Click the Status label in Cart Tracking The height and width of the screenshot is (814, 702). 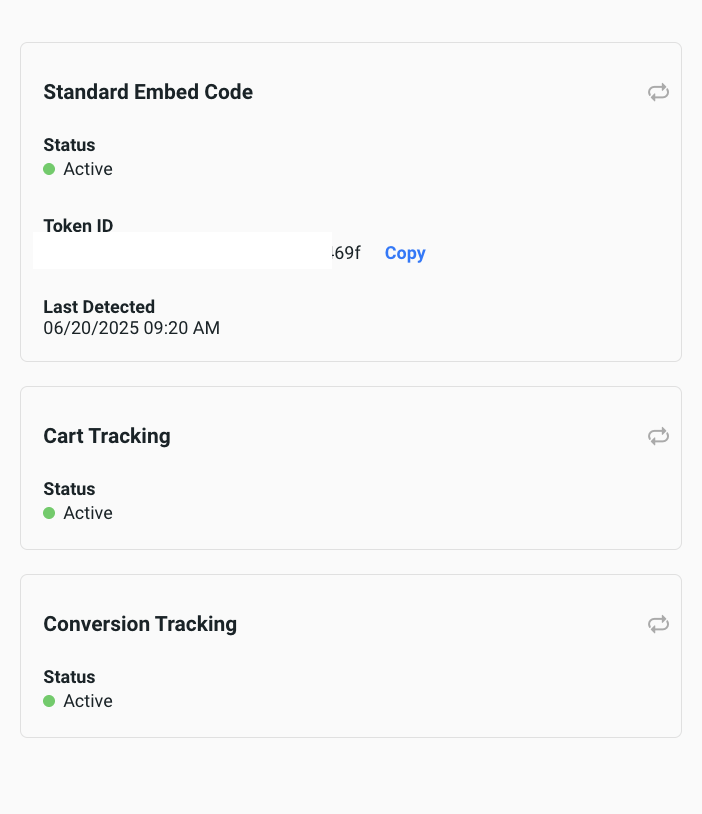69,489
